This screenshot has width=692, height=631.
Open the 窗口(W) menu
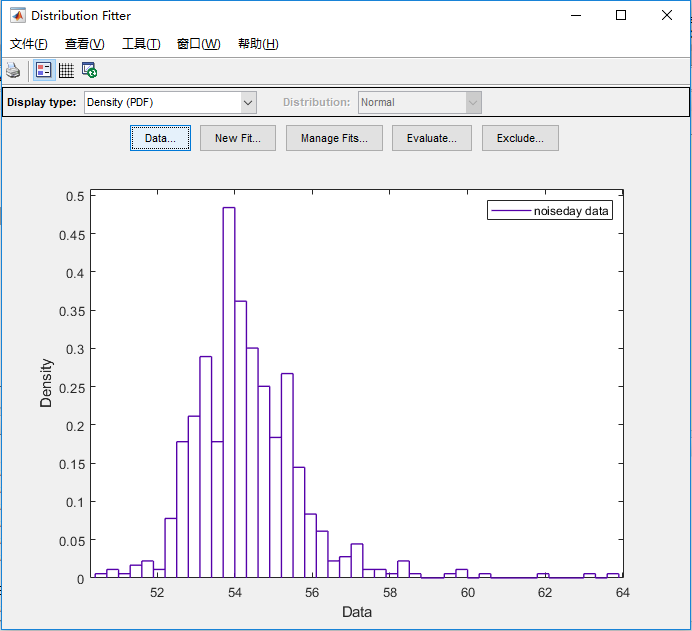[199, 44]
